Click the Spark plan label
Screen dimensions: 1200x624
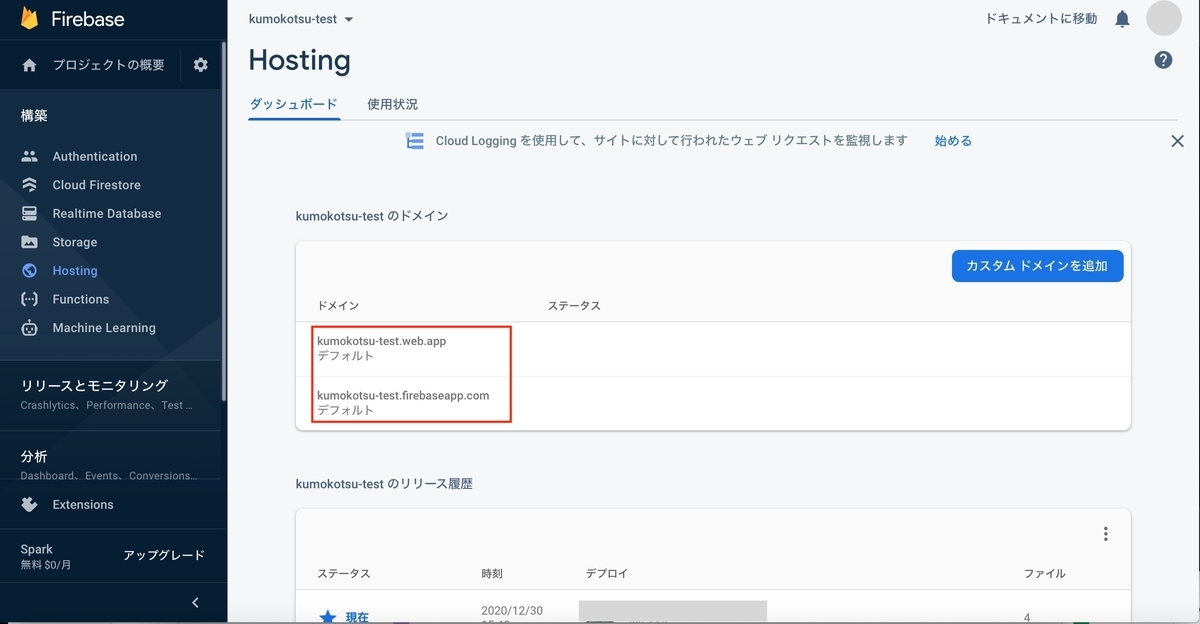pyautogui.click(x=37, y=549)
